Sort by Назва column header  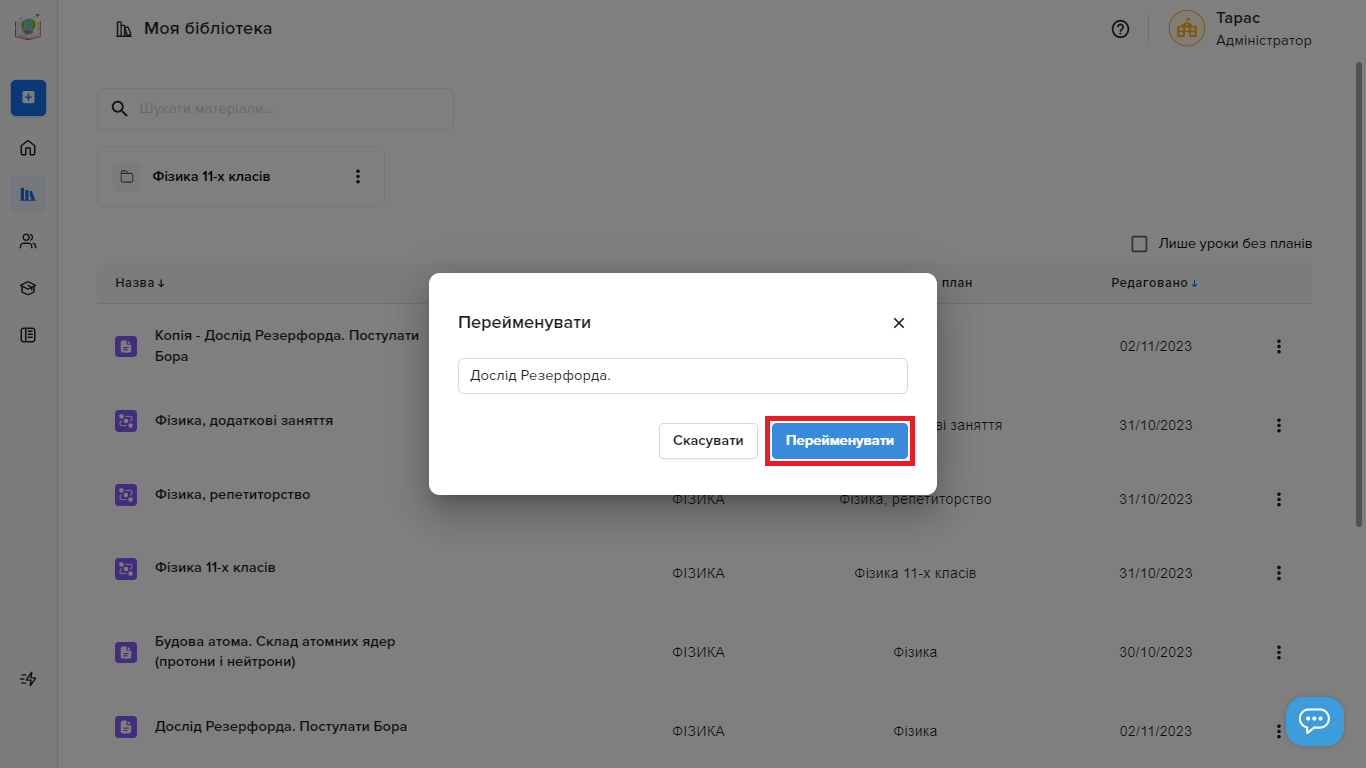(140, 283)
